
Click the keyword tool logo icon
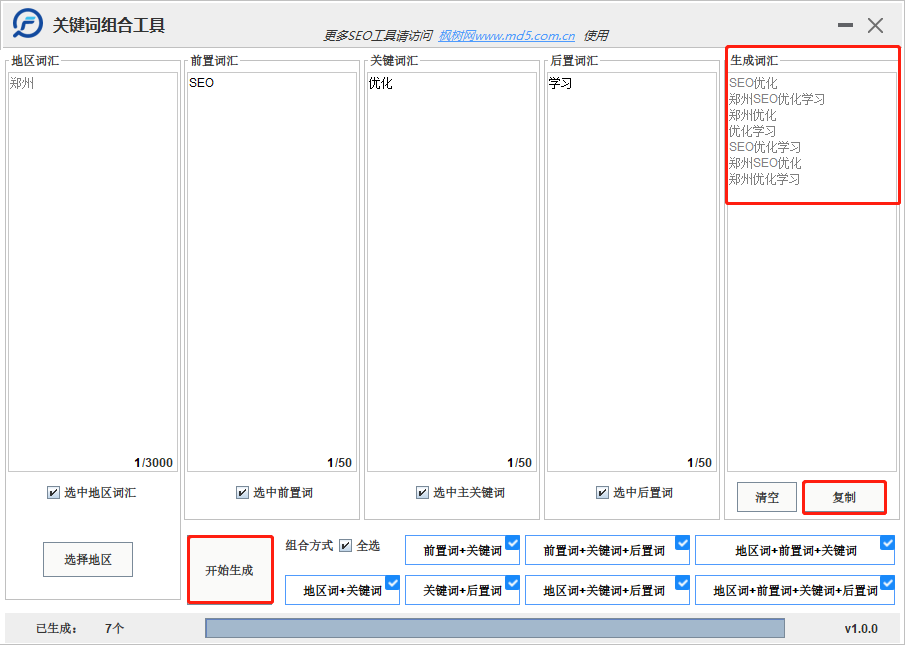[x=27, y=24]
